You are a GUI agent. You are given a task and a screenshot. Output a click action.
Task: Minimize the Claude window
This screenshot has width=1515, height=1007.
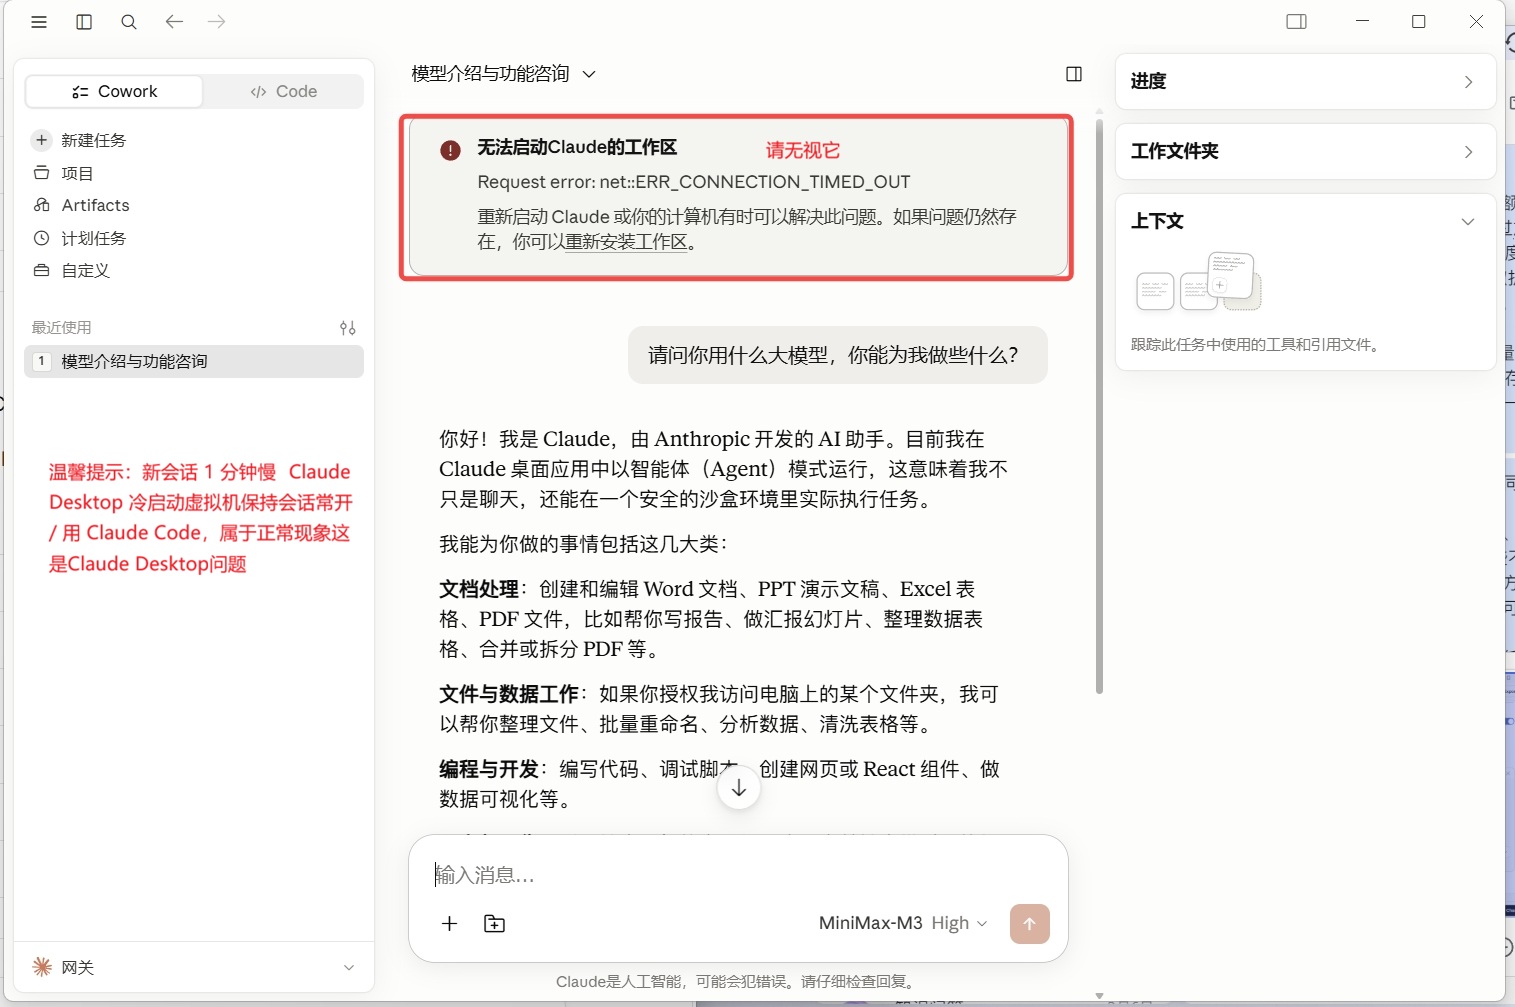[1362, 21]
